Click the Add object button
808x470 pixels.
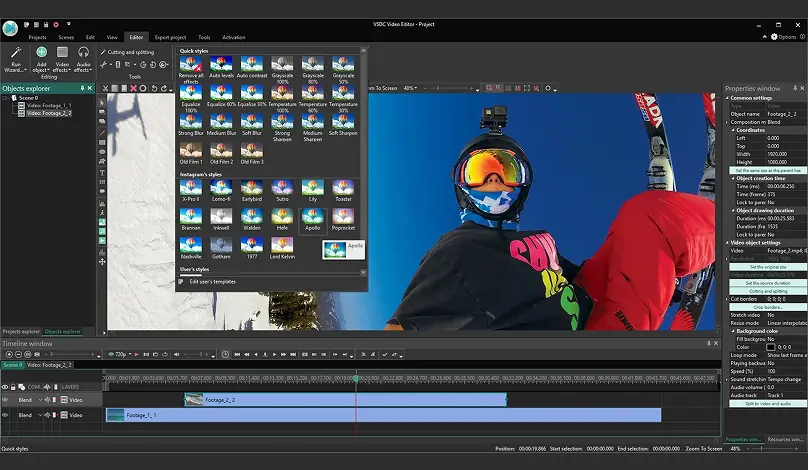pos(41,59)
